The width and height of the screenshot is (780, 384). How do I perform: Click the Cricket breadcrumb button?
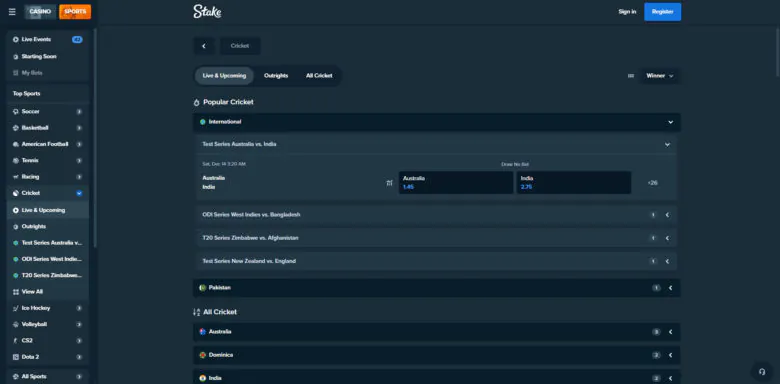click(x=240, y=46)
